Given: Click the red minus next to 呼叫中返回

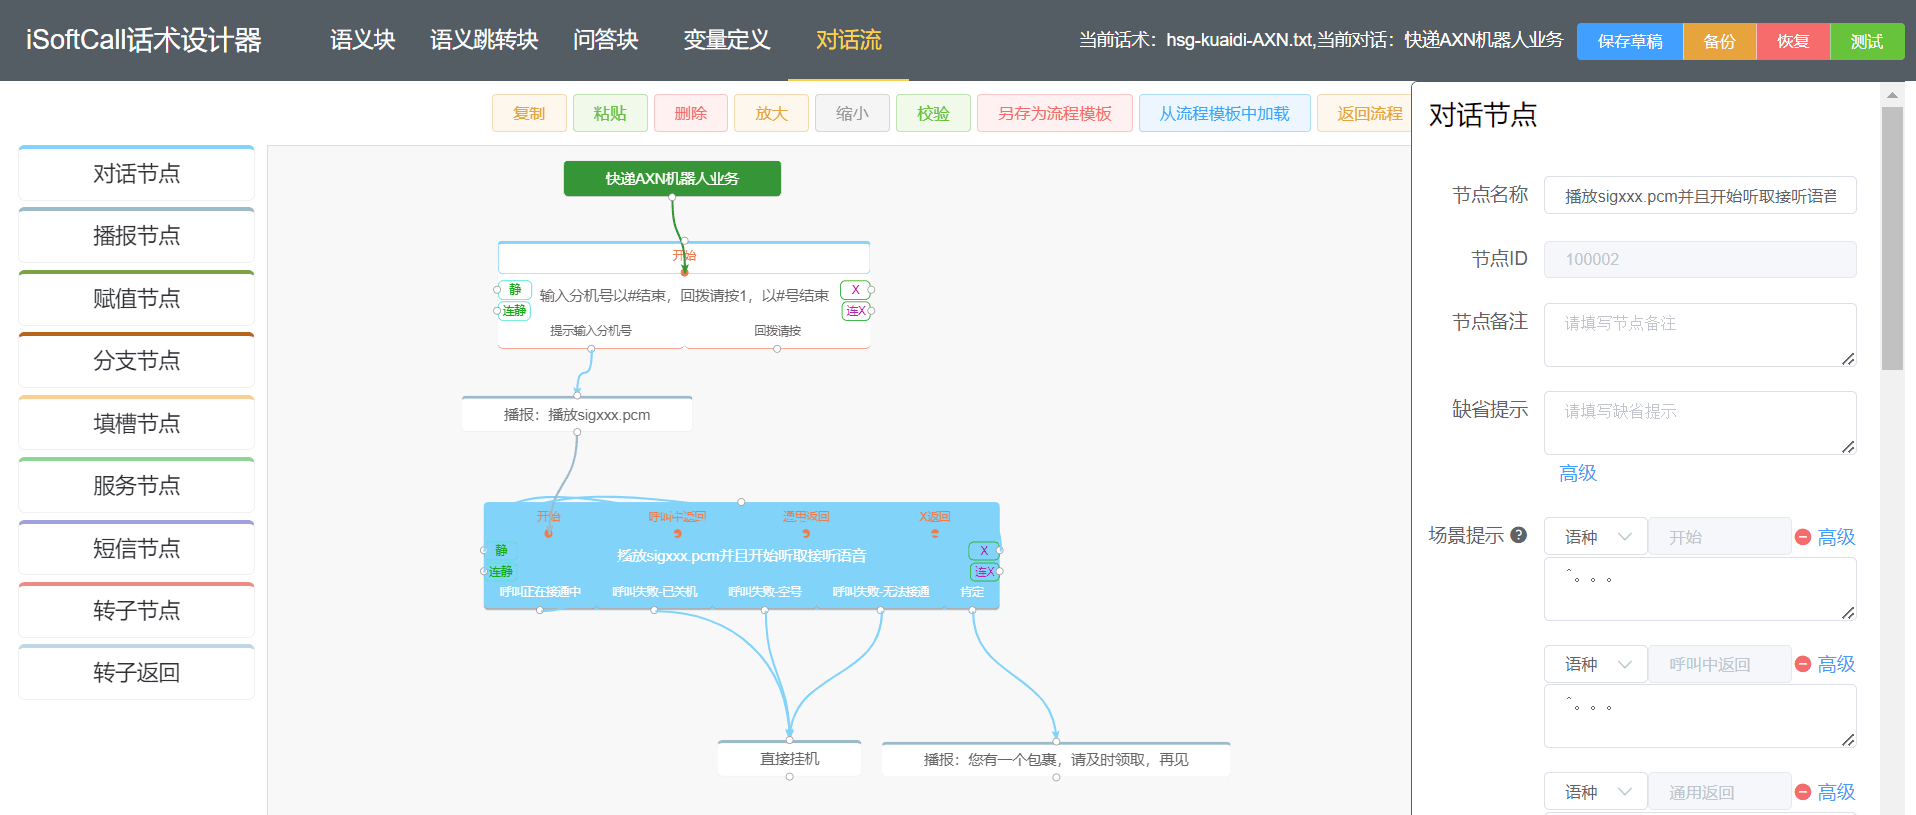Looking at the screenshot, I should click(x=1803, y=664).
